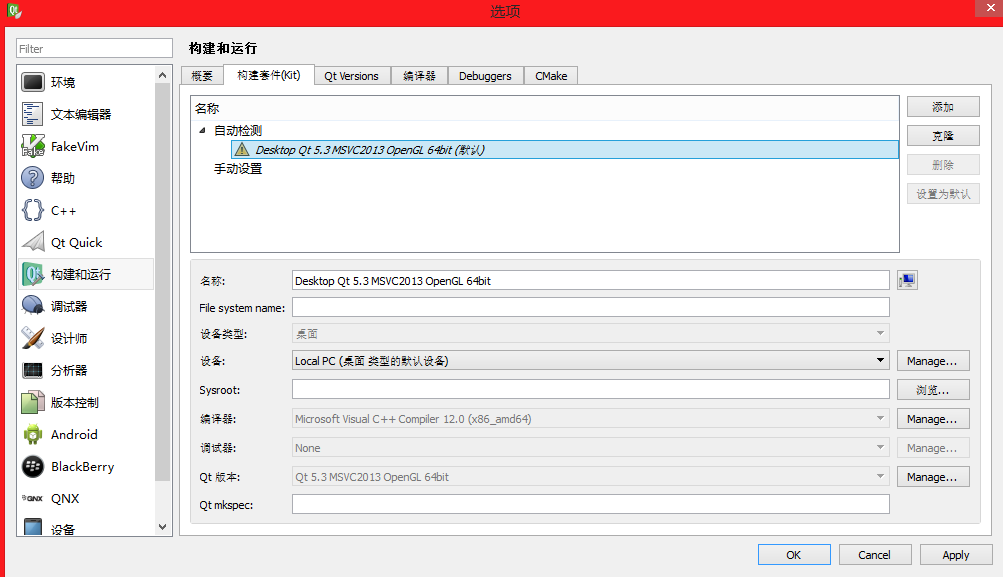Click the Qt mkspec input field
The image size is (1003, 577).
(590, 504)
